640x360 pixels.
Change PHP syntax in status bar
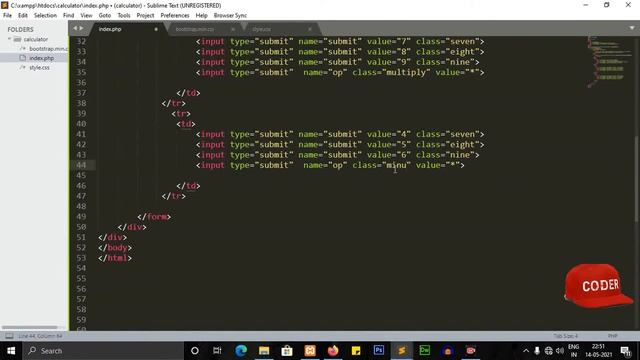pos(612,336)
